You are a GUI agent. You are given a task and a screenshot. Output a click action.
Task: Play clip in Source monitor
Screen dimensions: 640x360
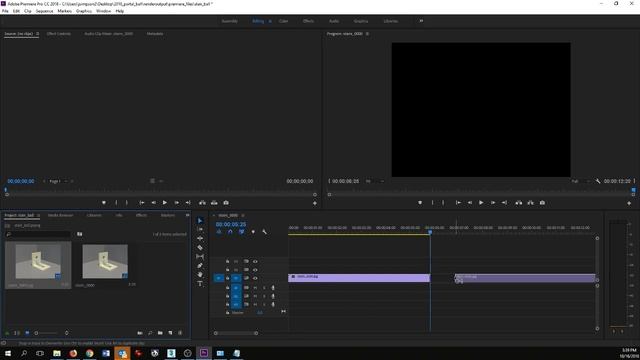(x=164, y=203)
